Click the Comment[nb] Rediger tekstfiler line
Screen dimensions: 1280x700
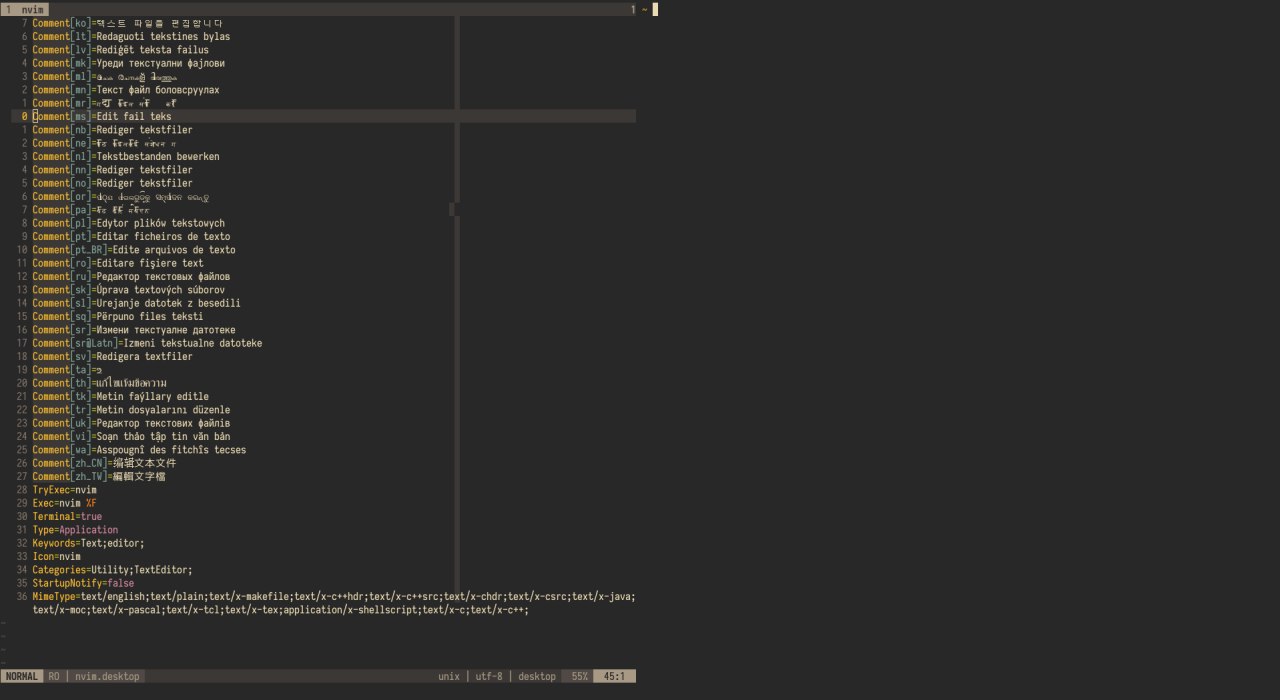tap(112, 130)
